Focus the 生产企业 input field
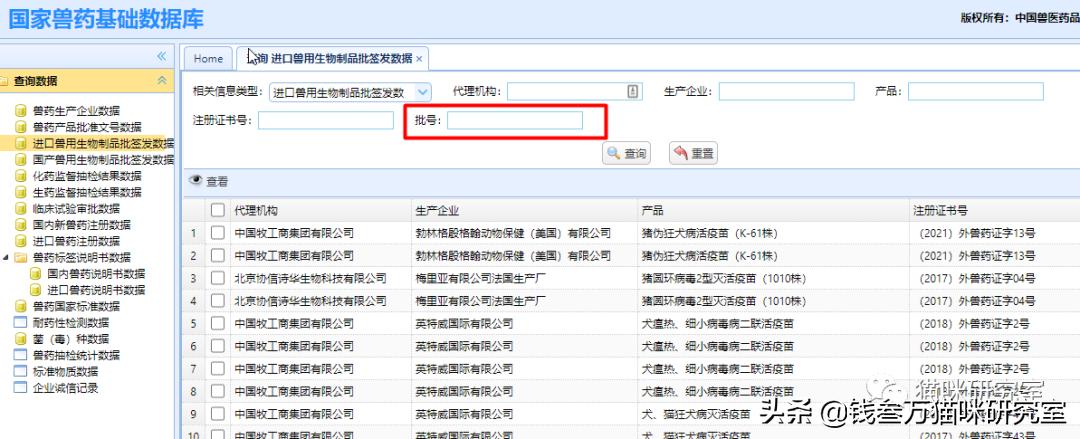1080x439 pixels. [x=787, y=91]
